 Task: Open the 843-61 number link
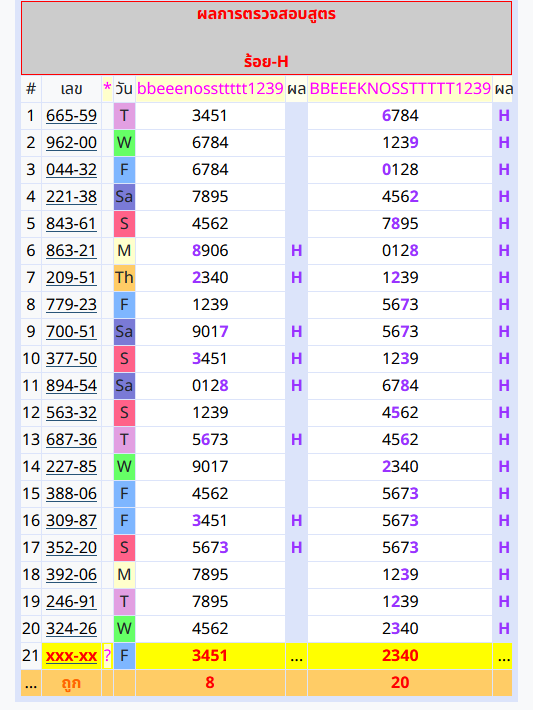pos(71,224)
